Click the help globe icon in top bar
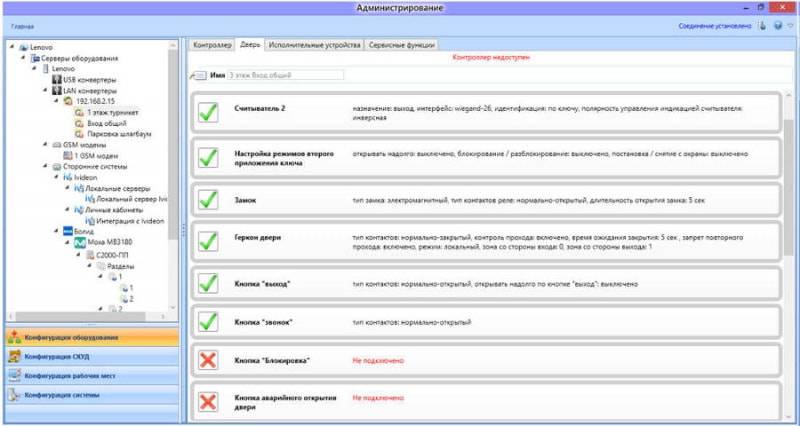 coord(776,25)
